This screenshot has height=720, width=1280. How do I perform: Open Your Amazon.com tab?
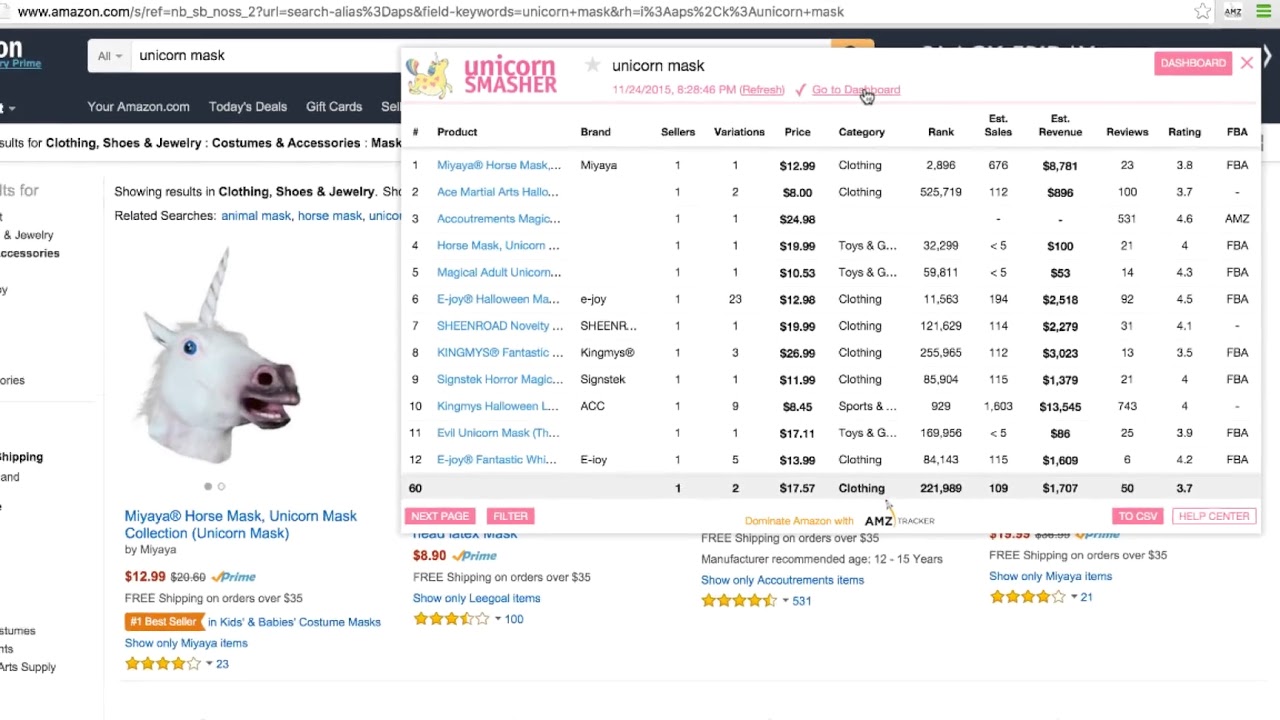138,107
